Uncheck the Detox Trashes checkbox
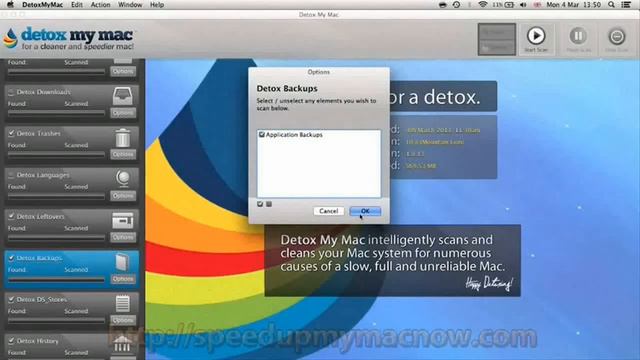 [11, 133]
